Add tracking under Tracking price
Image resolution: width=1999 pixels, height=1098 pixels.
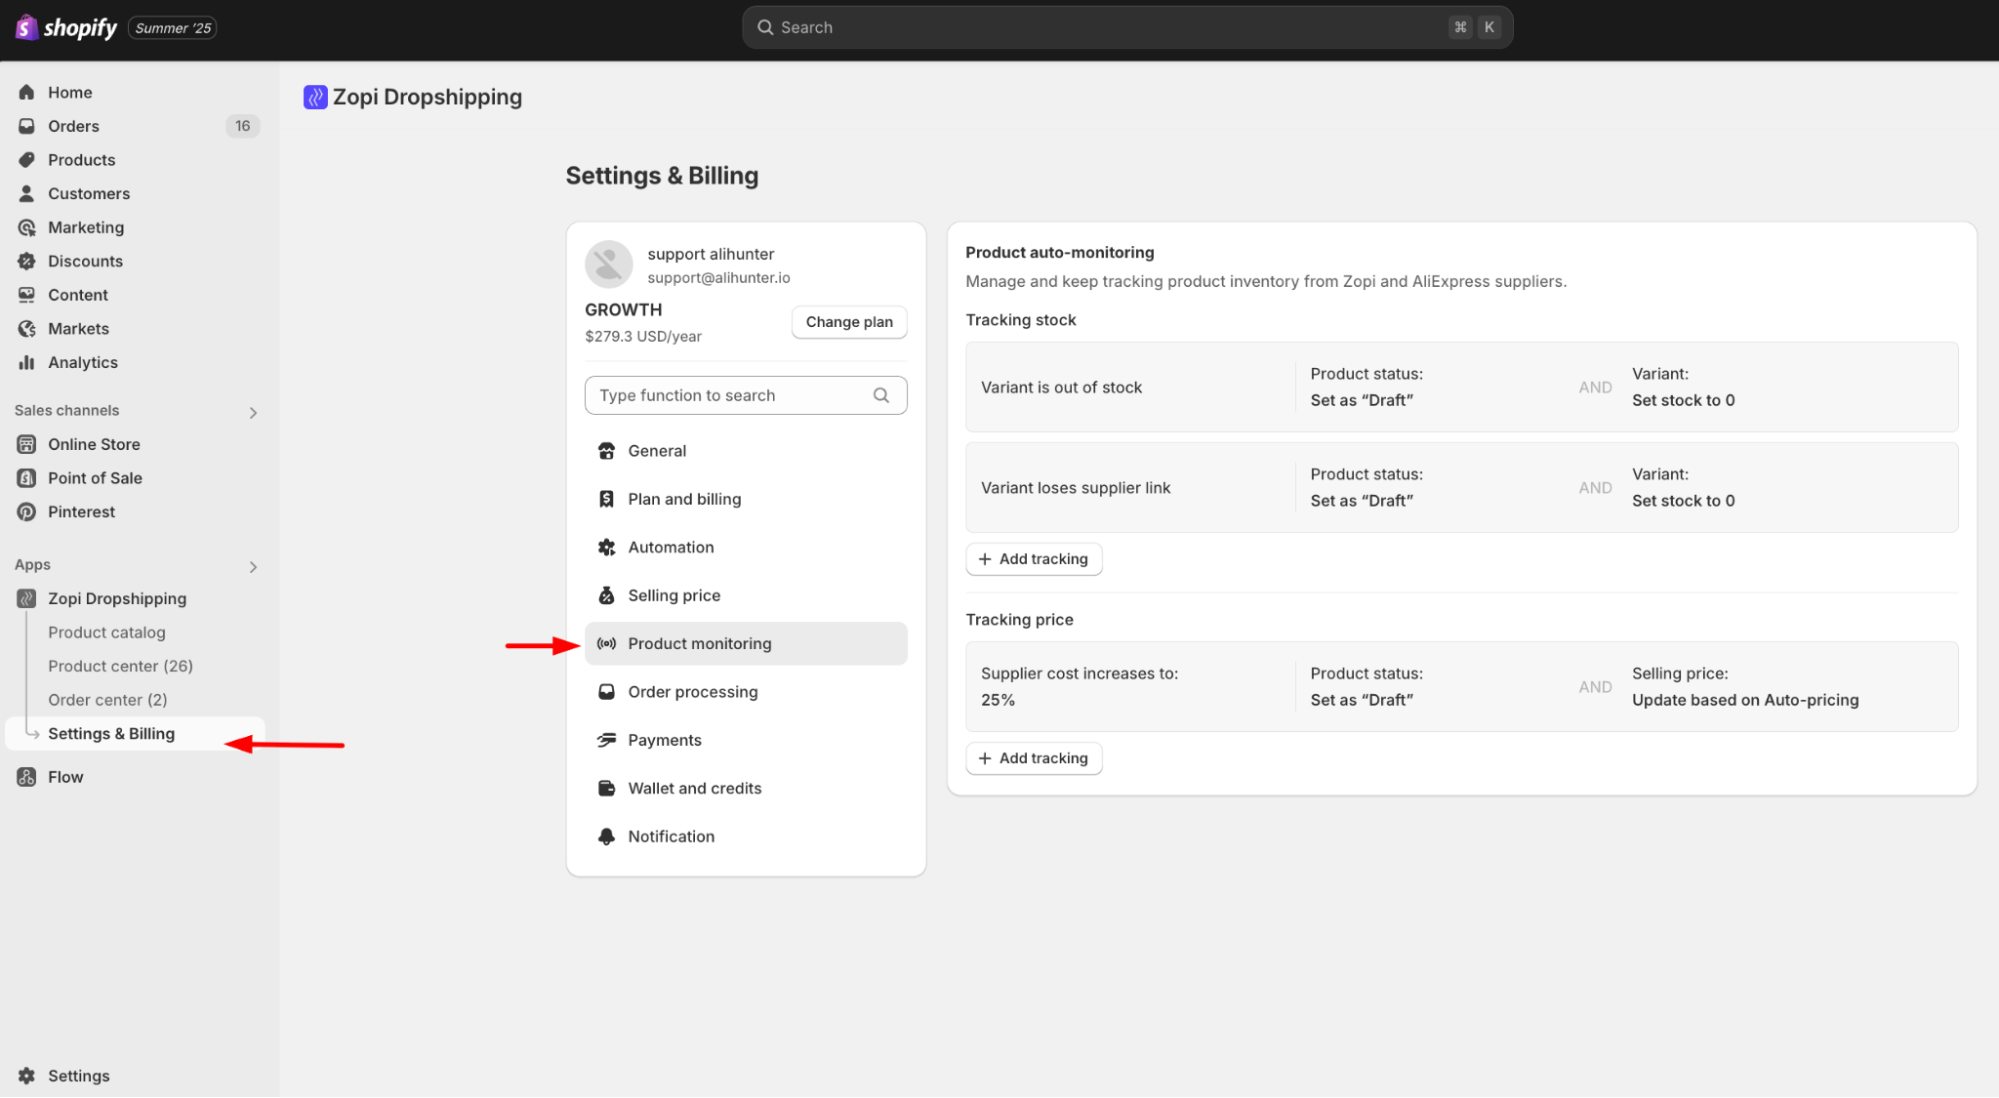(x=1034, y=758)
